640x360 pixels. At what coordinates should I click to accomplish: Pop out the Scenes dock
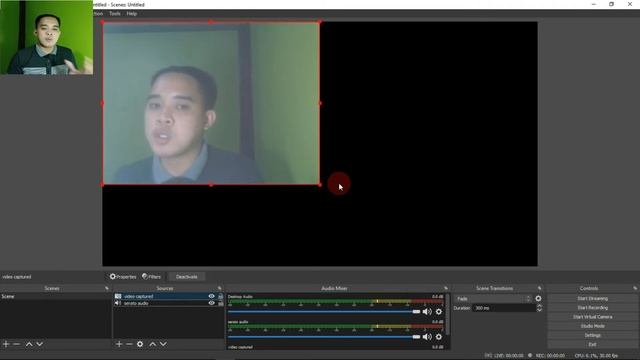point(107,288)
